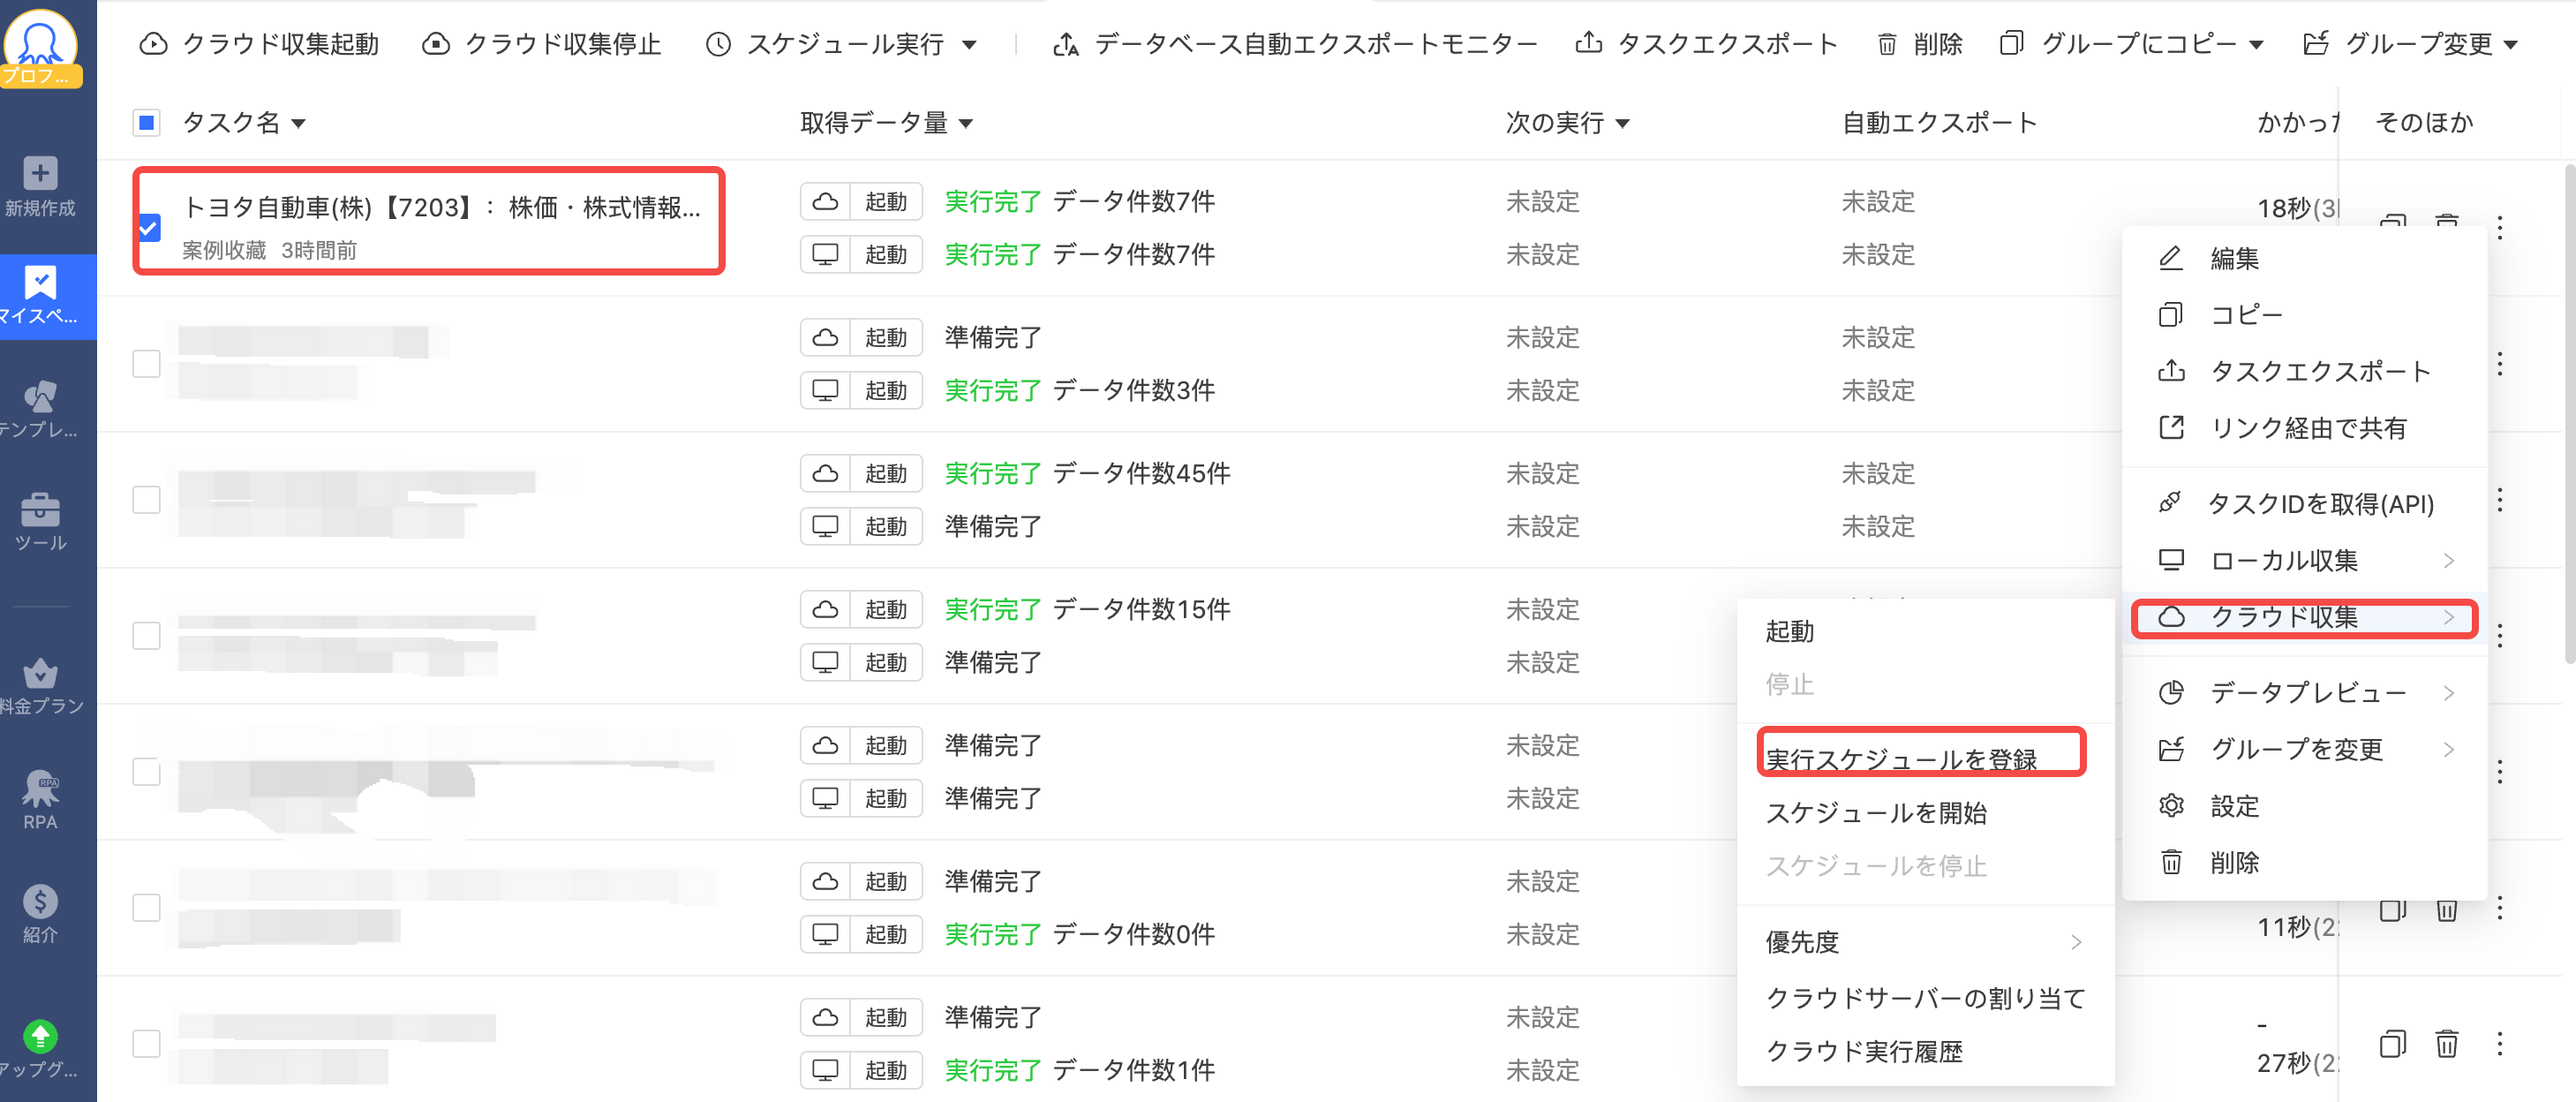
Task: Check the fifth task row checkbox
Action: [147, 772]
